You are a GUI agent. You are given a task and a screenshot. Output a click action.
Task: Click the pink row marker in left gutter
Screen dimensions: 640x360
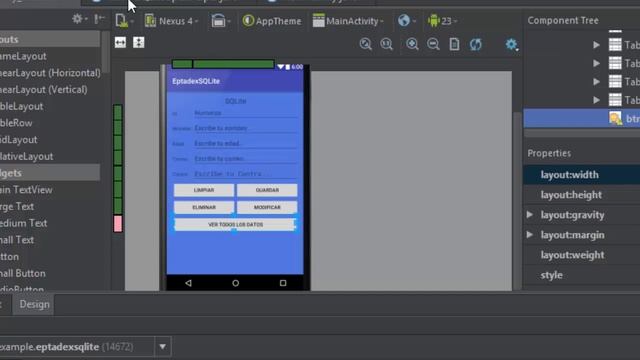(118, 224)
